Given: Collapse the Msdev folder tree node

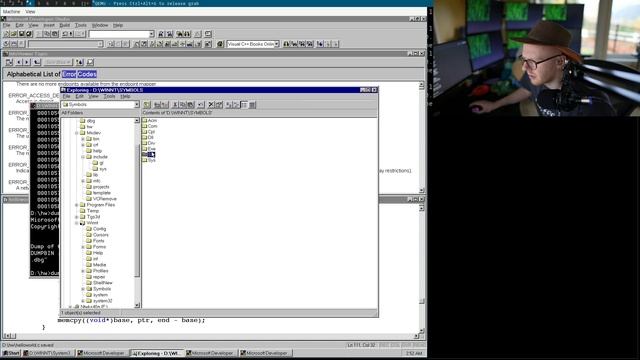Looking at the screenshot, I should pos(76,133).
